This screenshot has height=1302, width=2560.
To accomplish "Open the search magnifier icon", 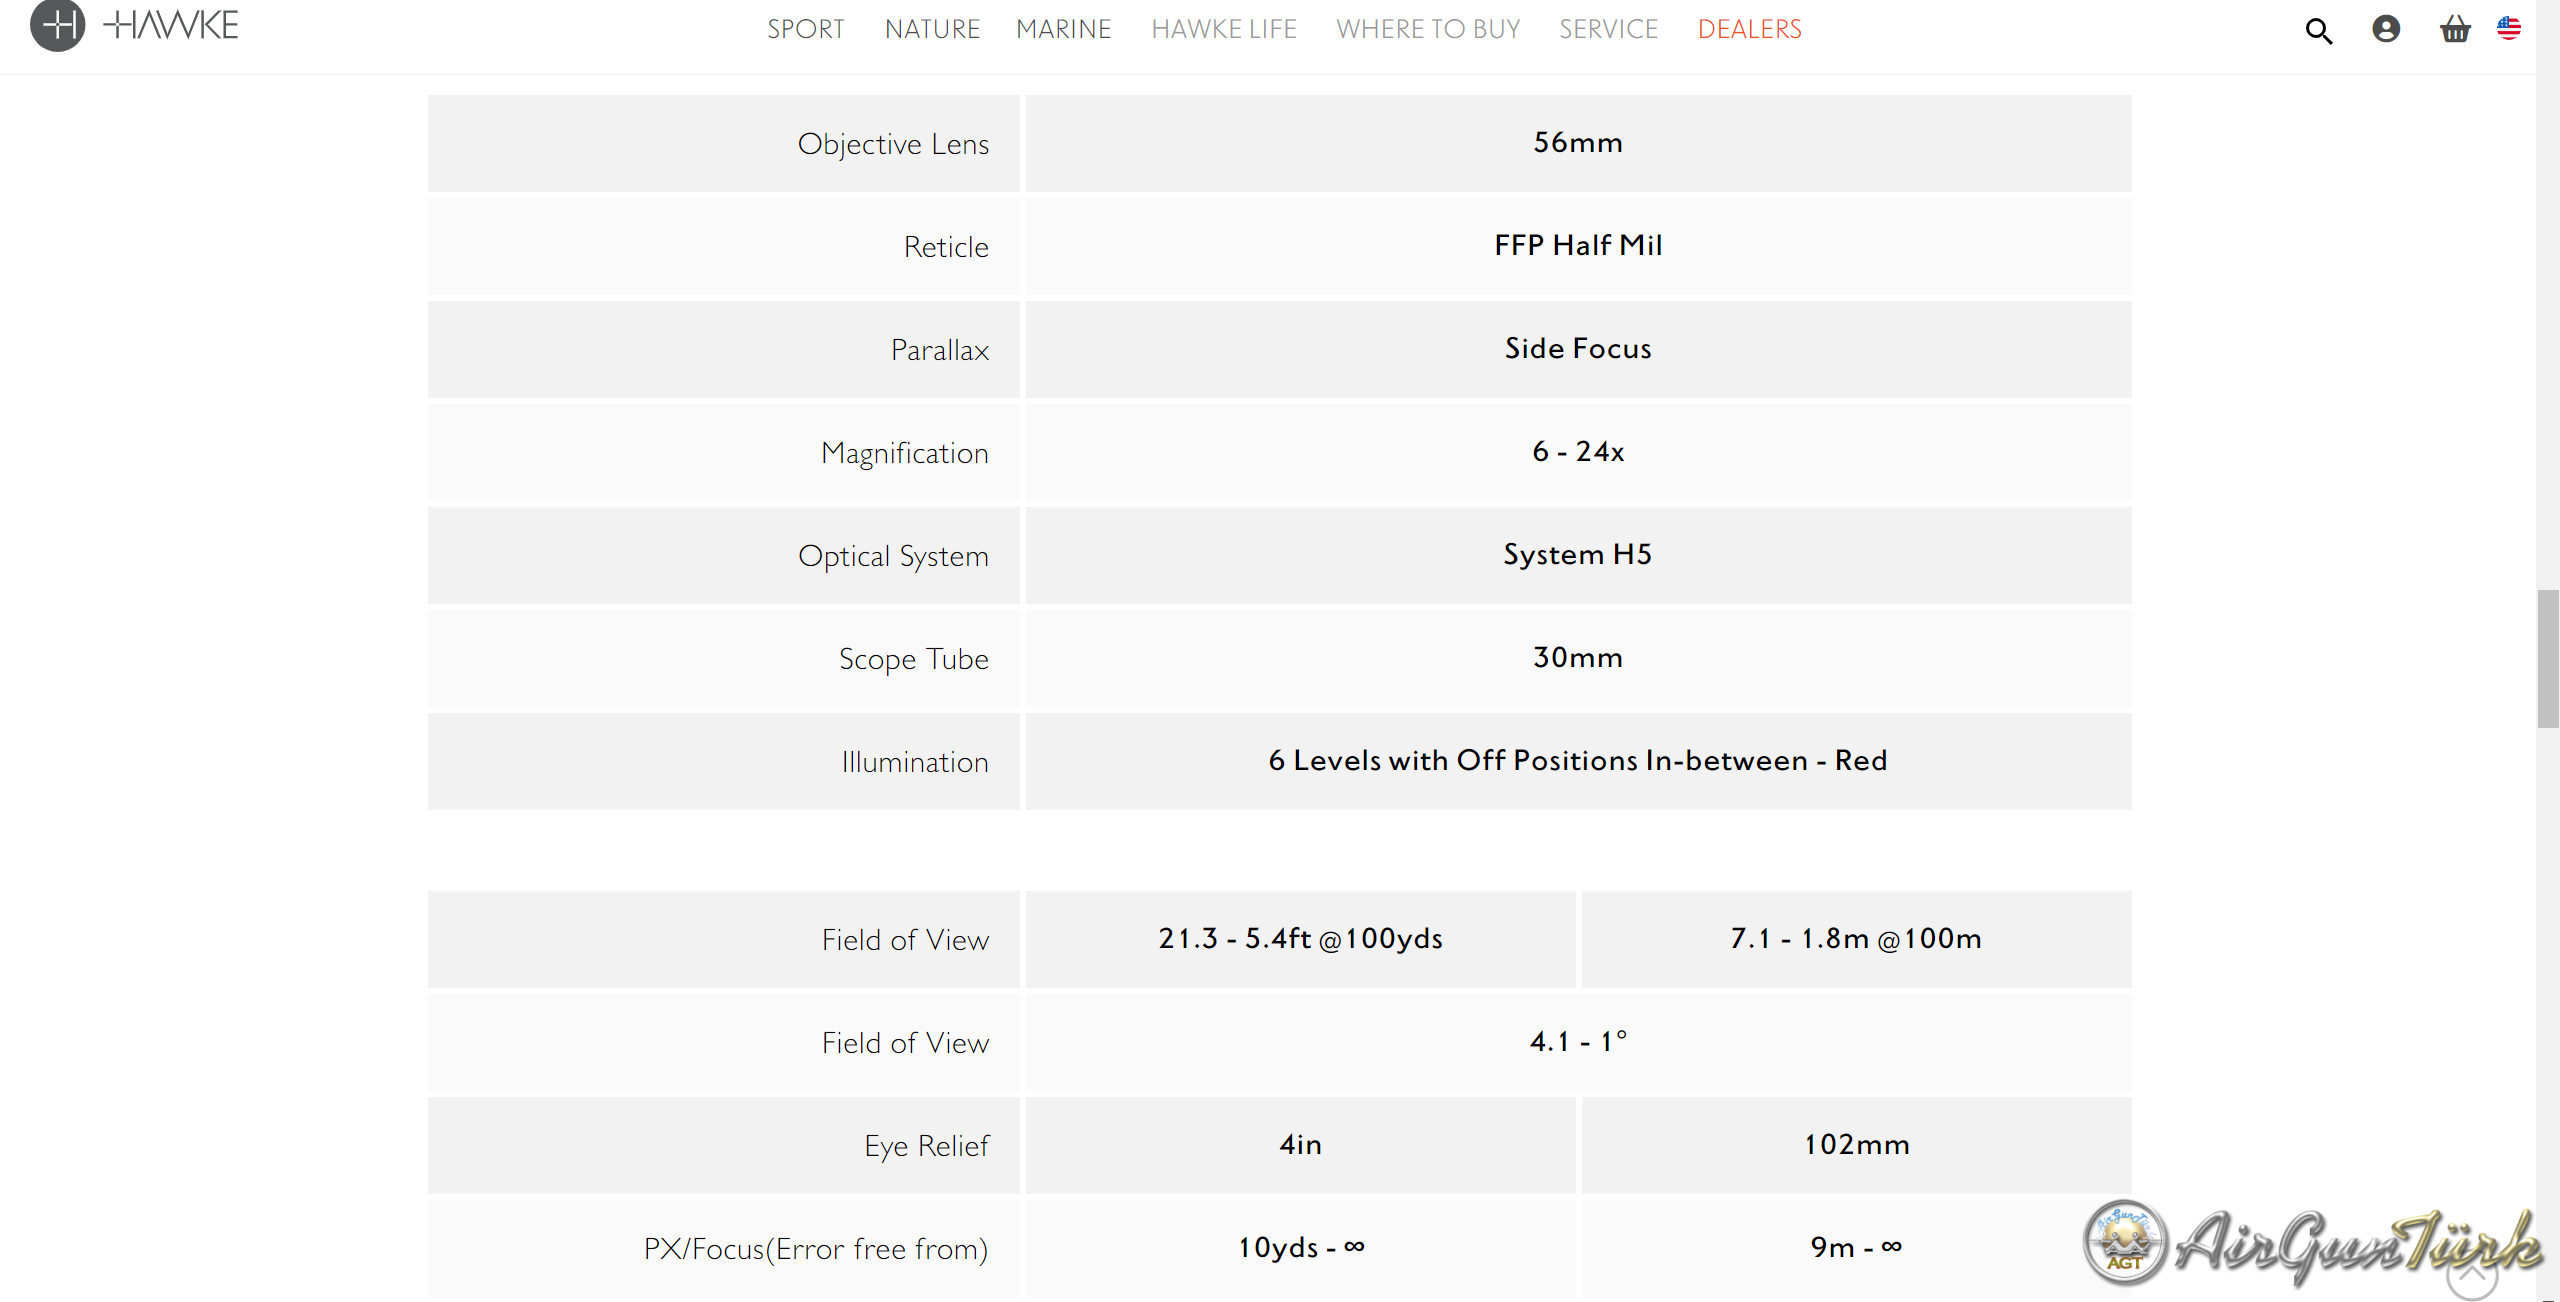I will [2318, 31].
